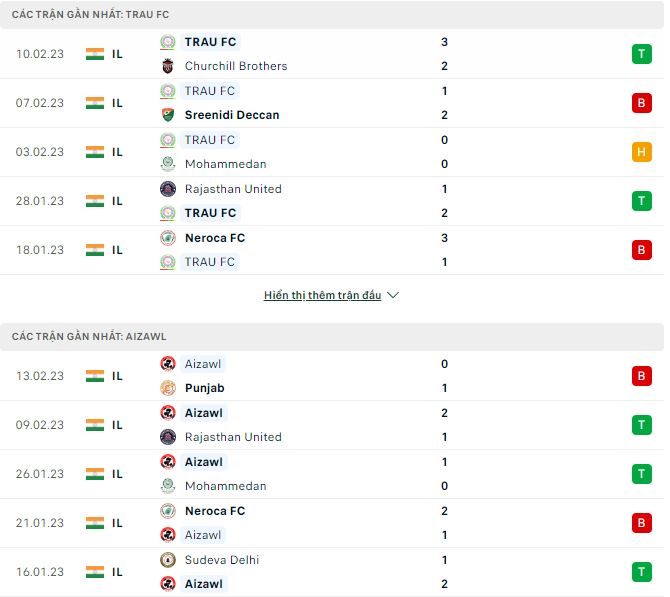Click the green T badge for 10.02.23
670x597 pixels.
tap(641, 54)
